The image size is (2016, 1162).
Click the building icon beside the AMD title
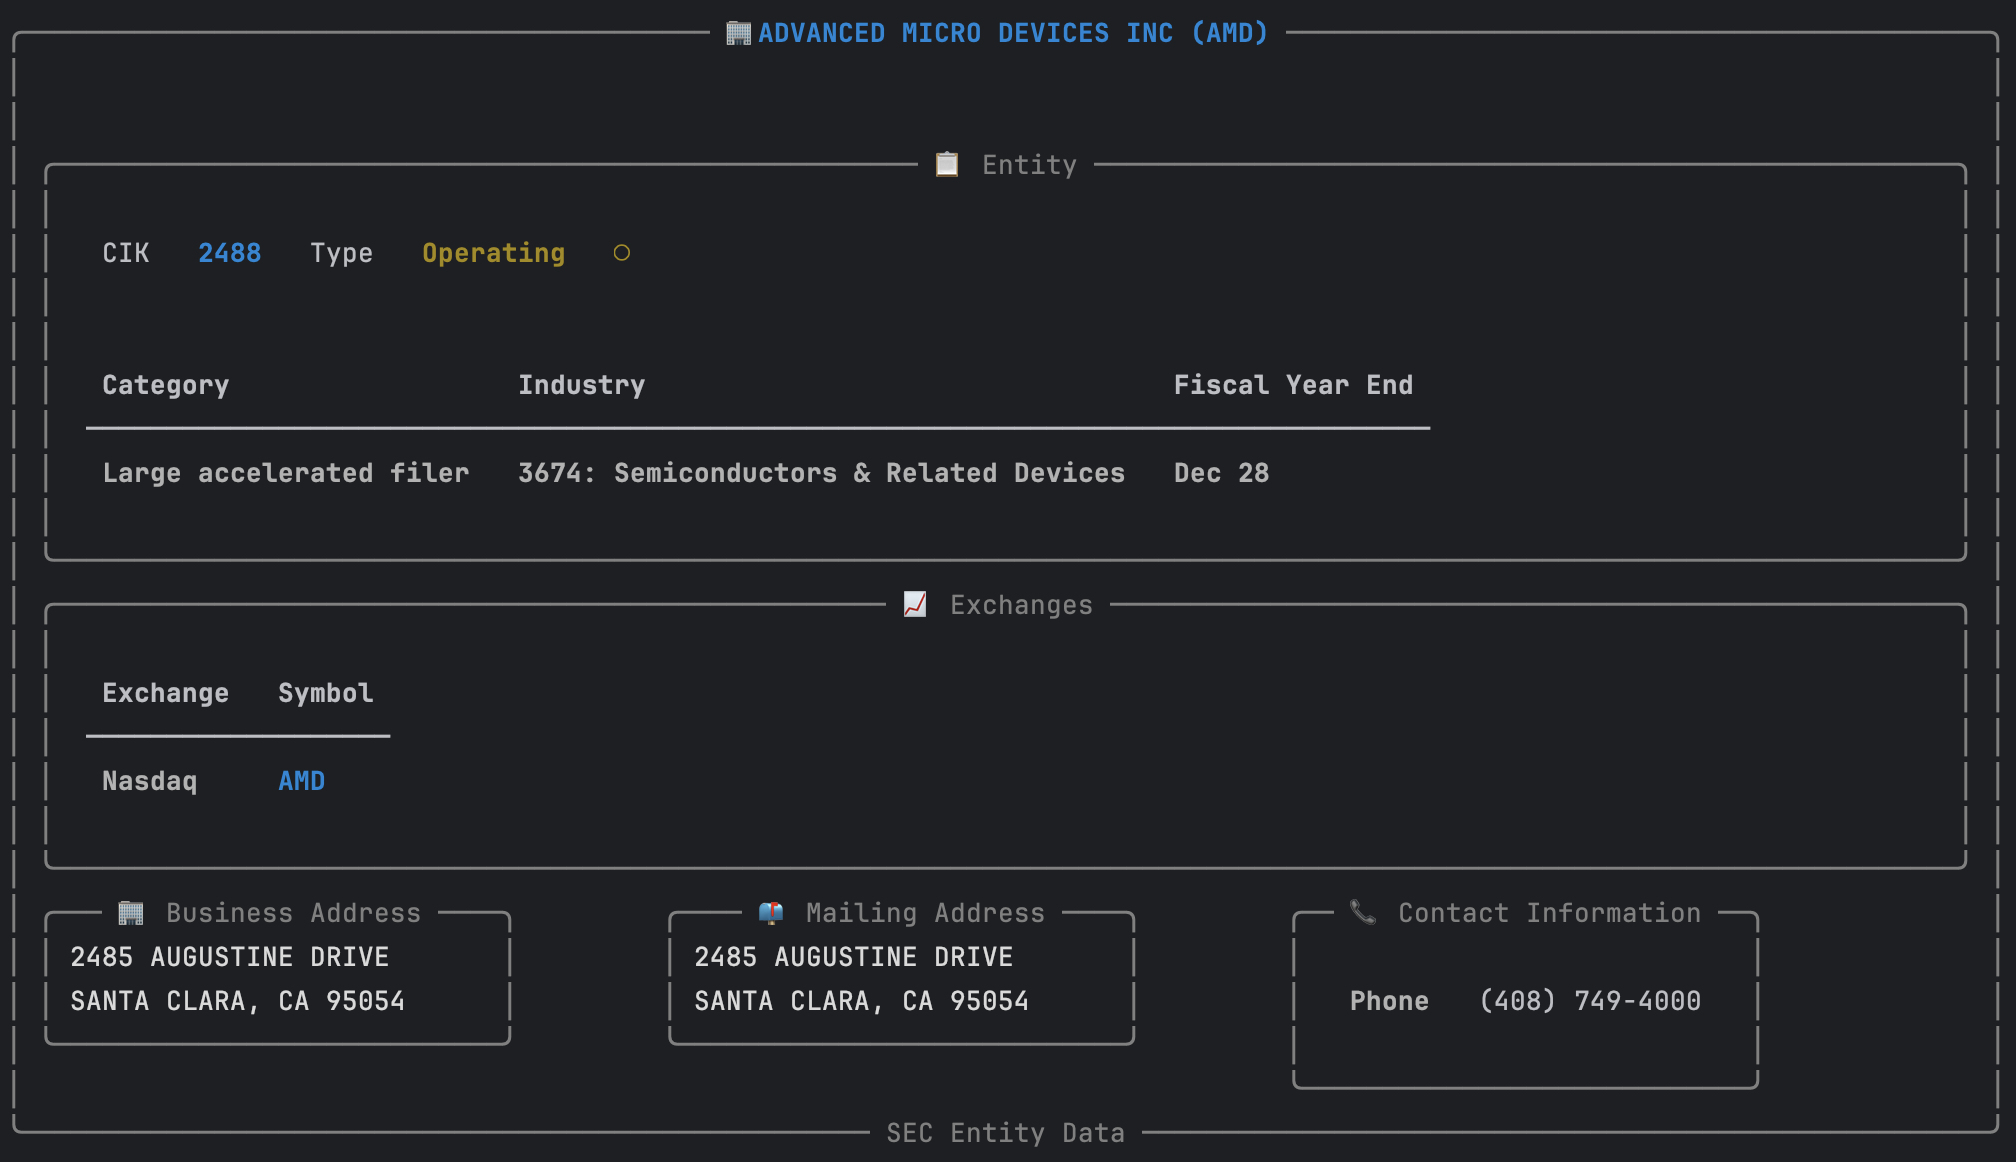coord(738,33)
